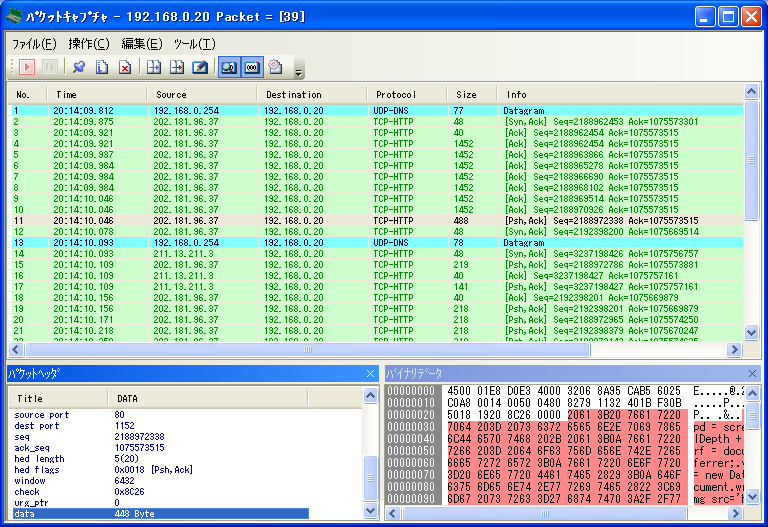Maximize the packet capture window
768x527 pixels.
728,17
